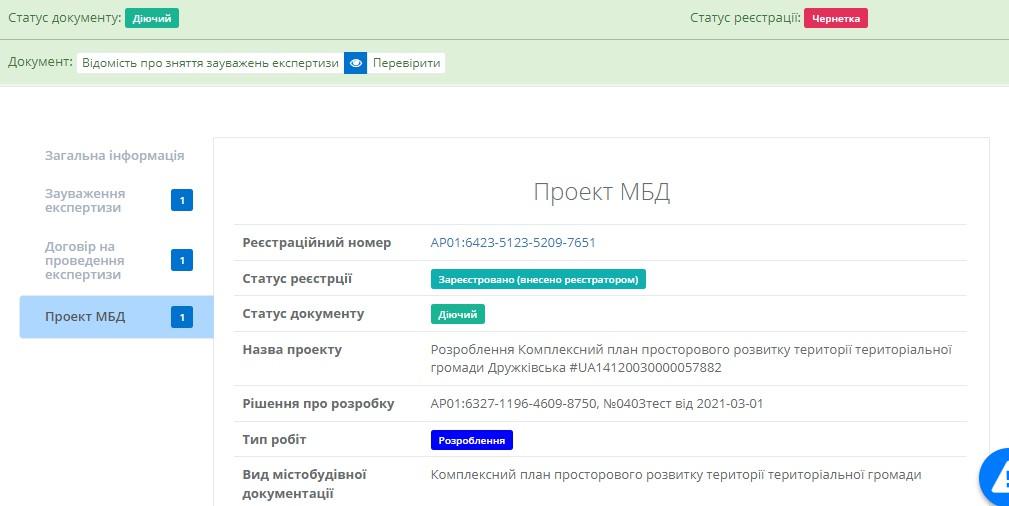
Task: Click the Проект МБД panel heading
Action: click(x=601, y=193)
